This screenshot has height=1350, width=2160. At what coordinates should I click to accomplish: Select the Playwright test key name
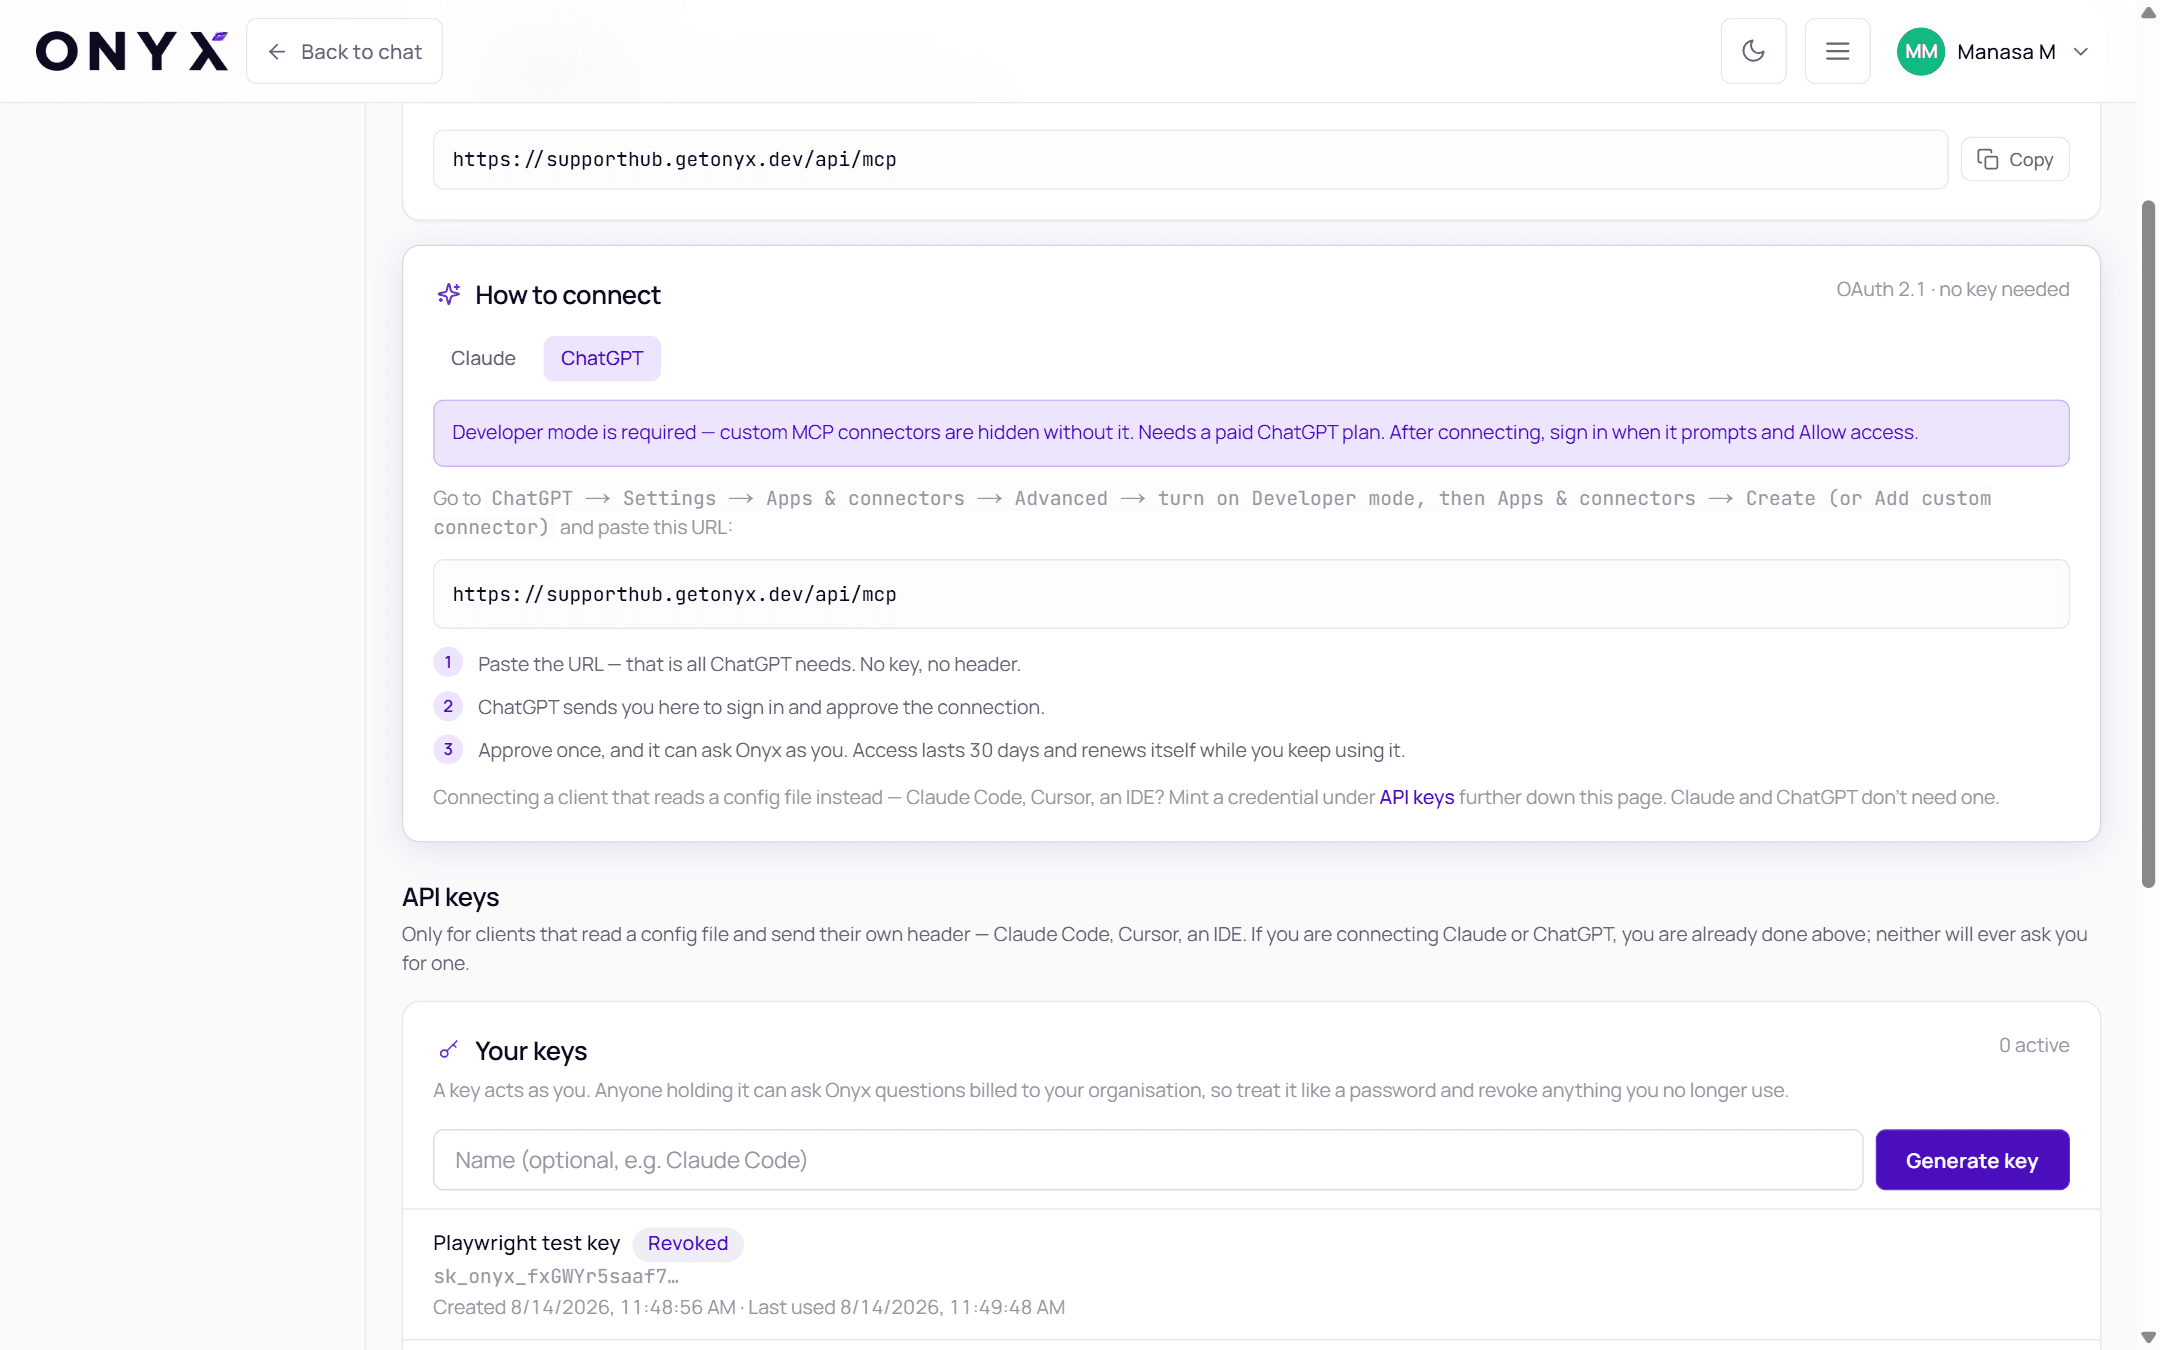pos(526,1243)
